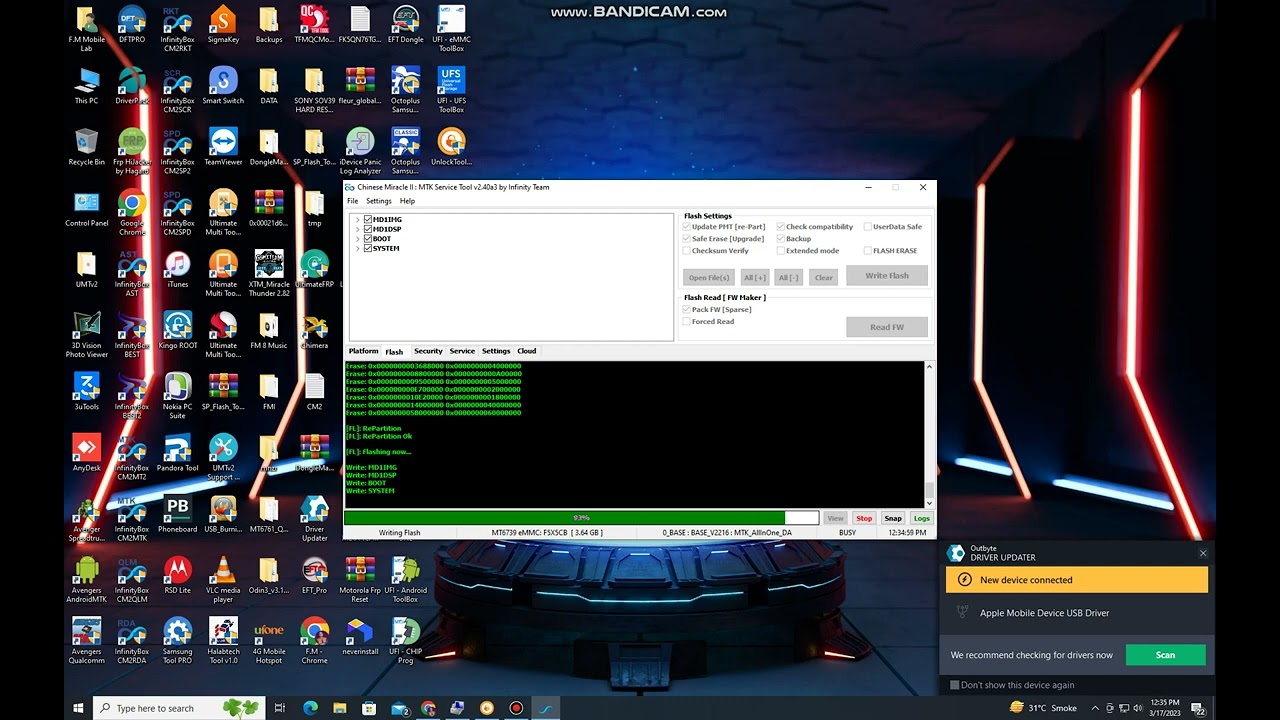Expand the MD1DSP tree node
The width and height of the screenshot is (1280, 720).
pyautogui.click(x=358, y=229)
